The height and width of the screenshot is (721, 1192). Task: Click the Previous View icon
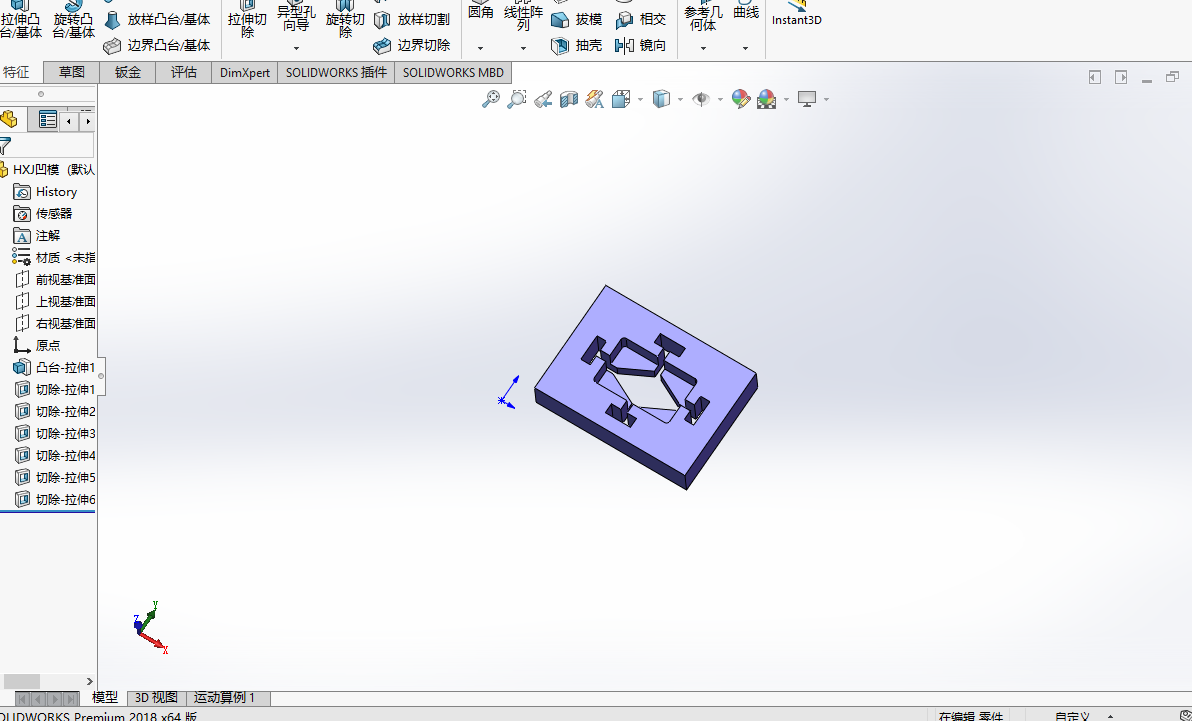543,99
